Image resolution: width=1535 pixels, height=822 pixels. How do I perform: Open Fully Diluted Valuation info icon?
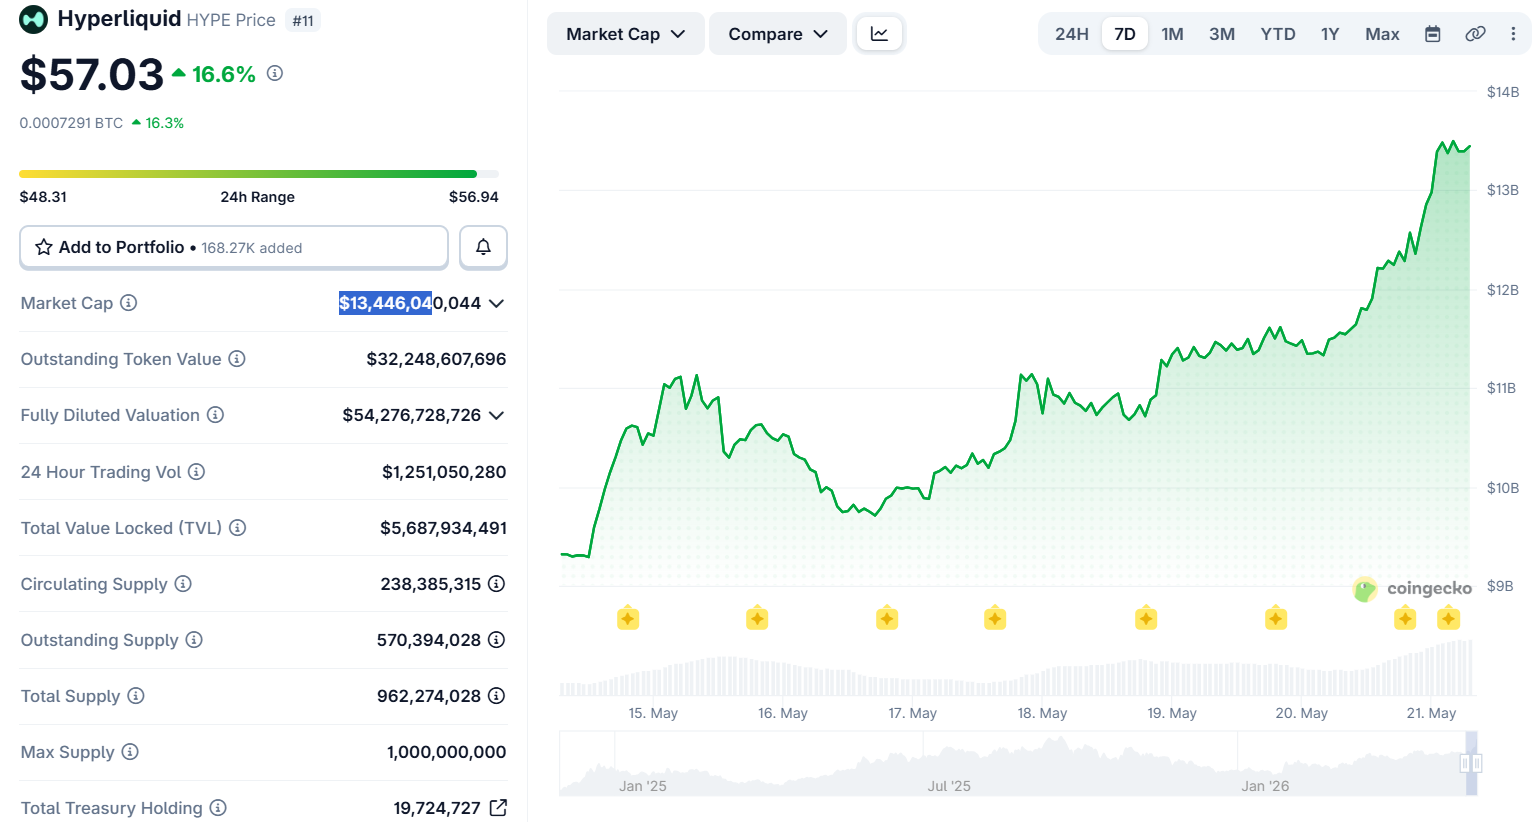(x=215, y=415)
